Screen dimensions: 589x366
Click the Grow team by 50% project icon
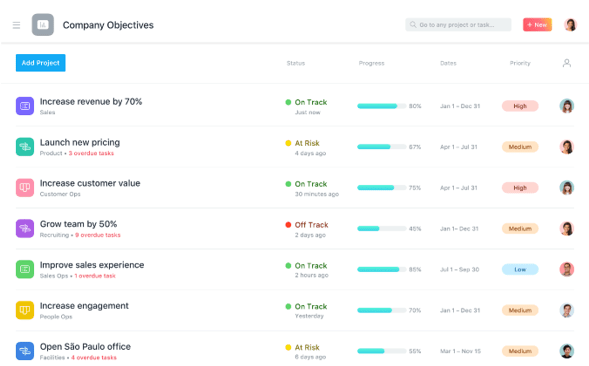coord(25,228)
